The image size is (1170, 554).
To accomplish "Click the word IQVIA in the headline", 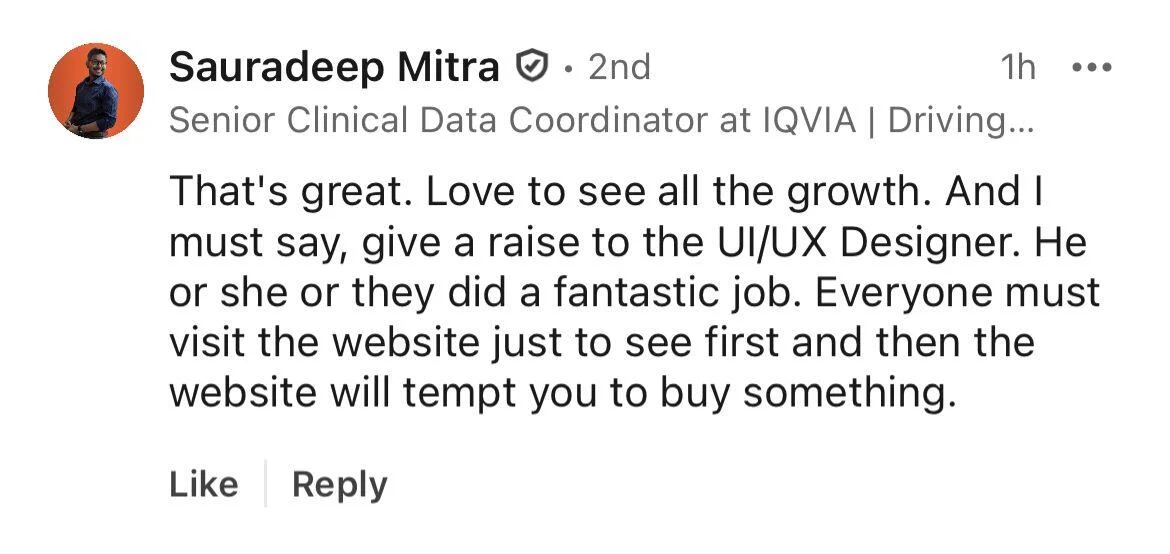I will [810, 119].
